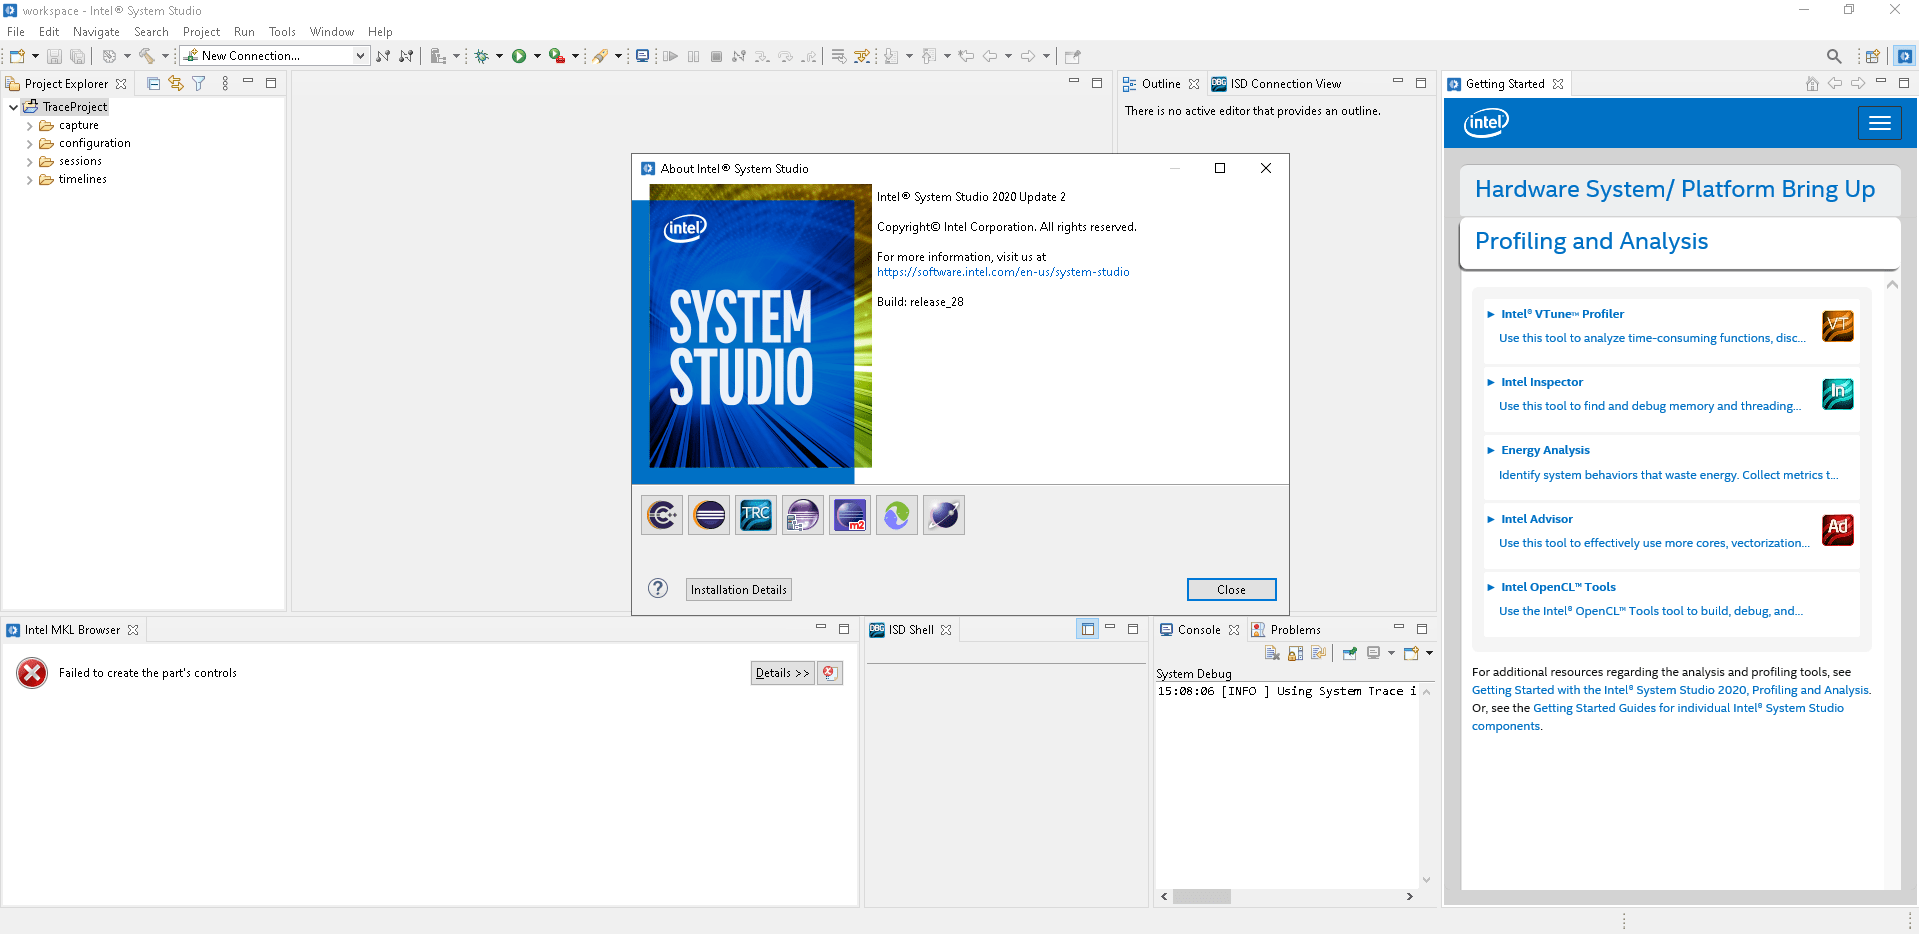
Task: Click the green-blue swirl plug-in icon in About dialog
Action: click(x=897, y=515)
